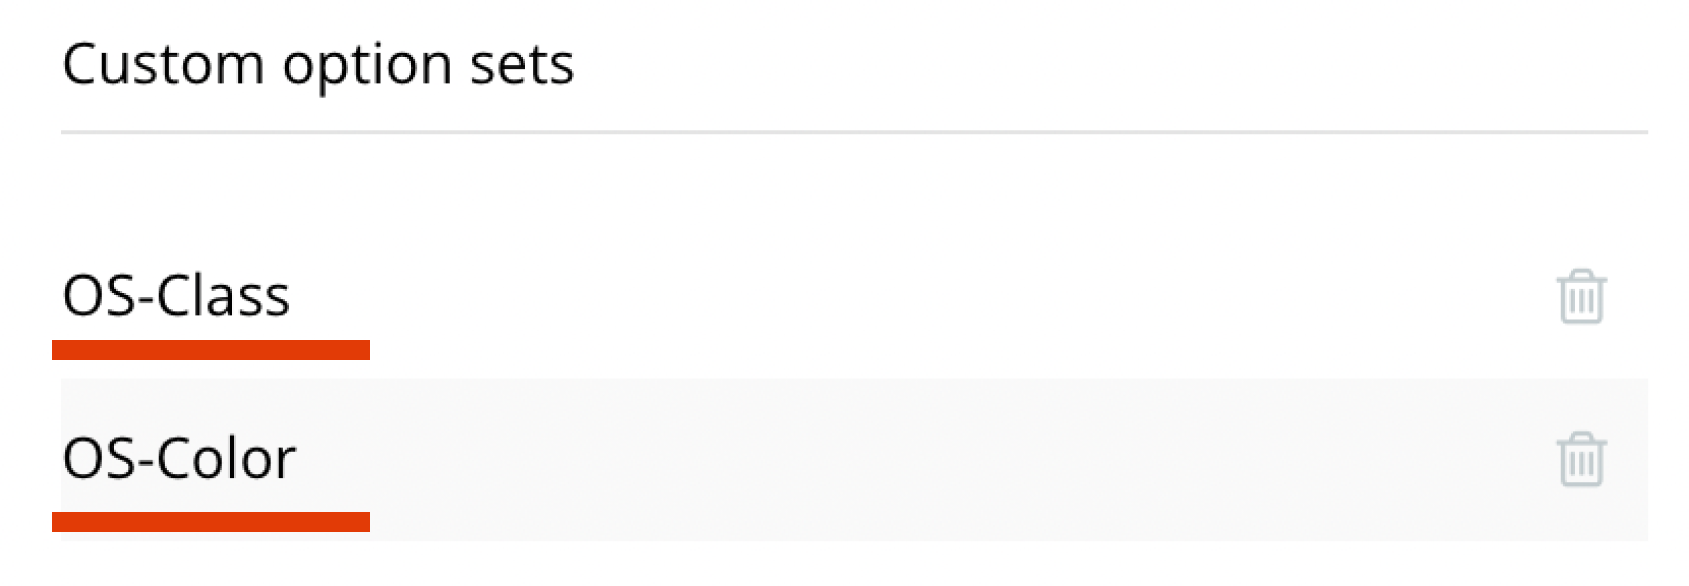Delete the OS-Class option set
This screenshot has width=1689, height=586.
click(1580, 297)
